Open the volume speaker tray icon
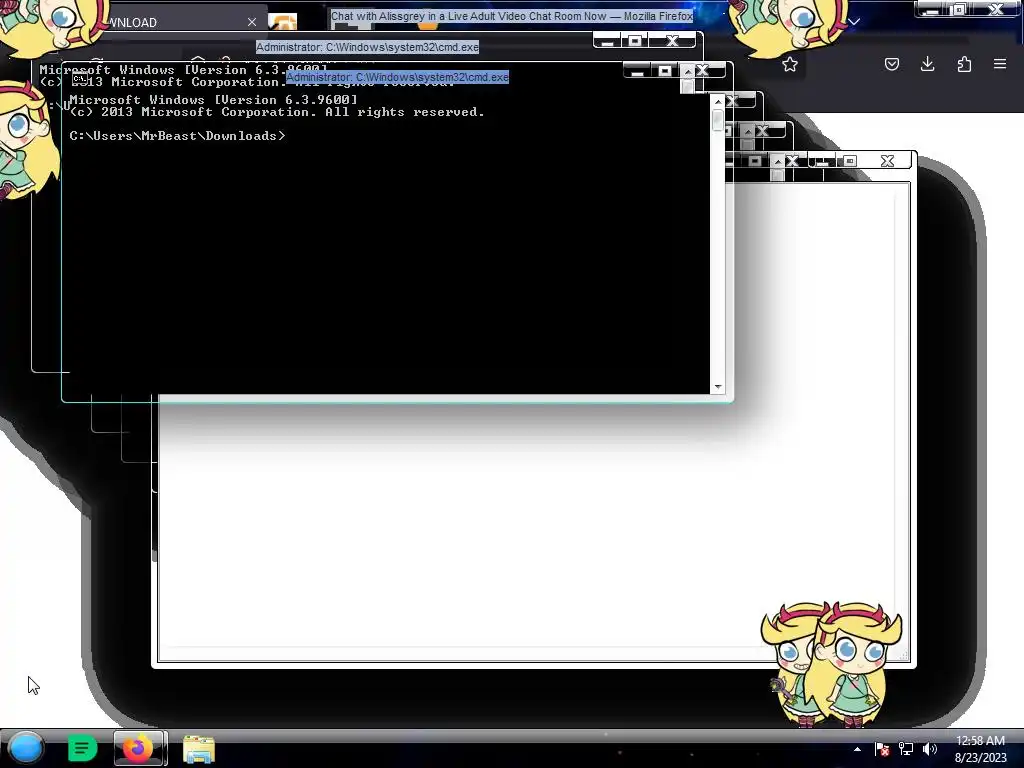Viewport: 1024px width, 768px height. point(930,749)
